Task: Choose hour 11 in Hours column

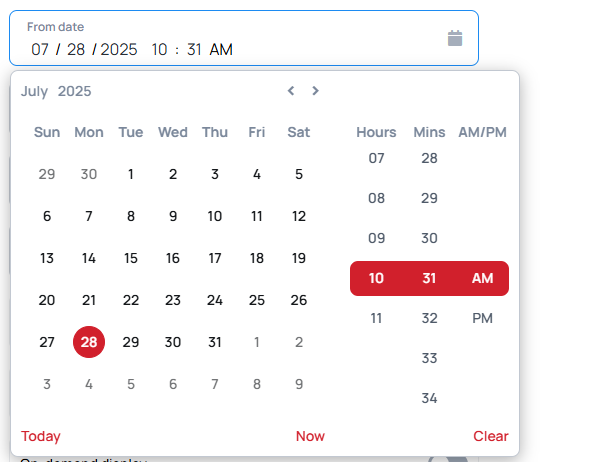Action: pyautogui.click(x=376, y=318)
